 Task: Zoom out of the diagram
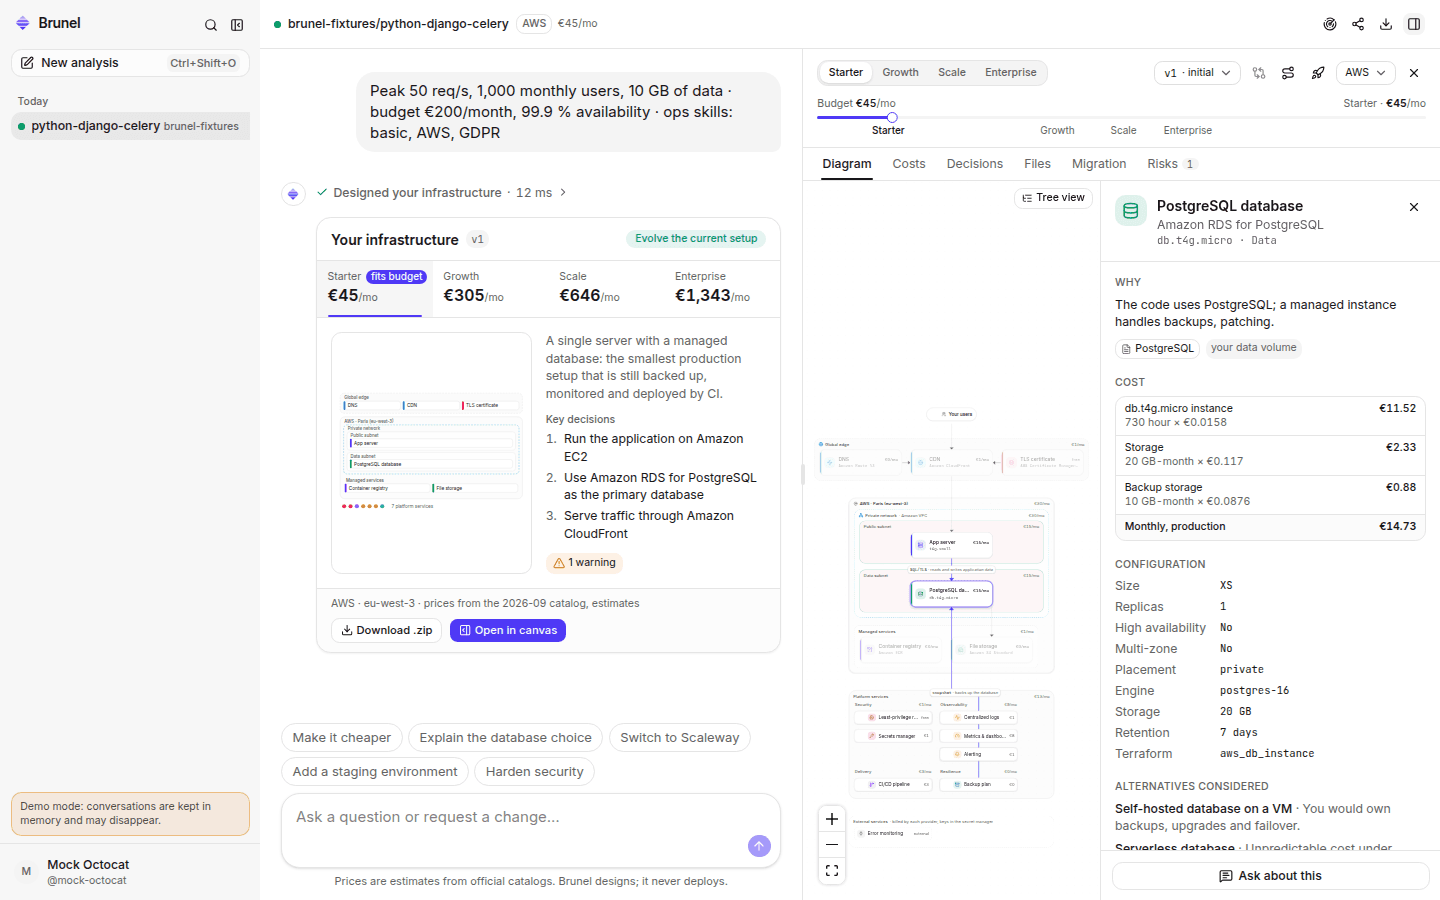[832, 845]
